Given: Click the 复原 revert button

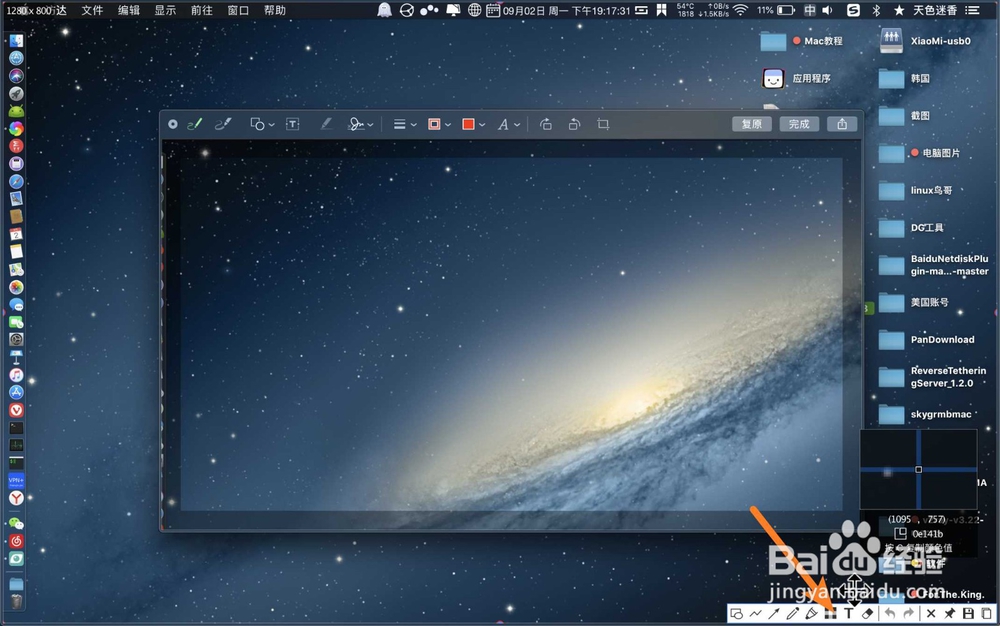Looking at the screenshot, I should pyautogui.click(x=751, y=124).
